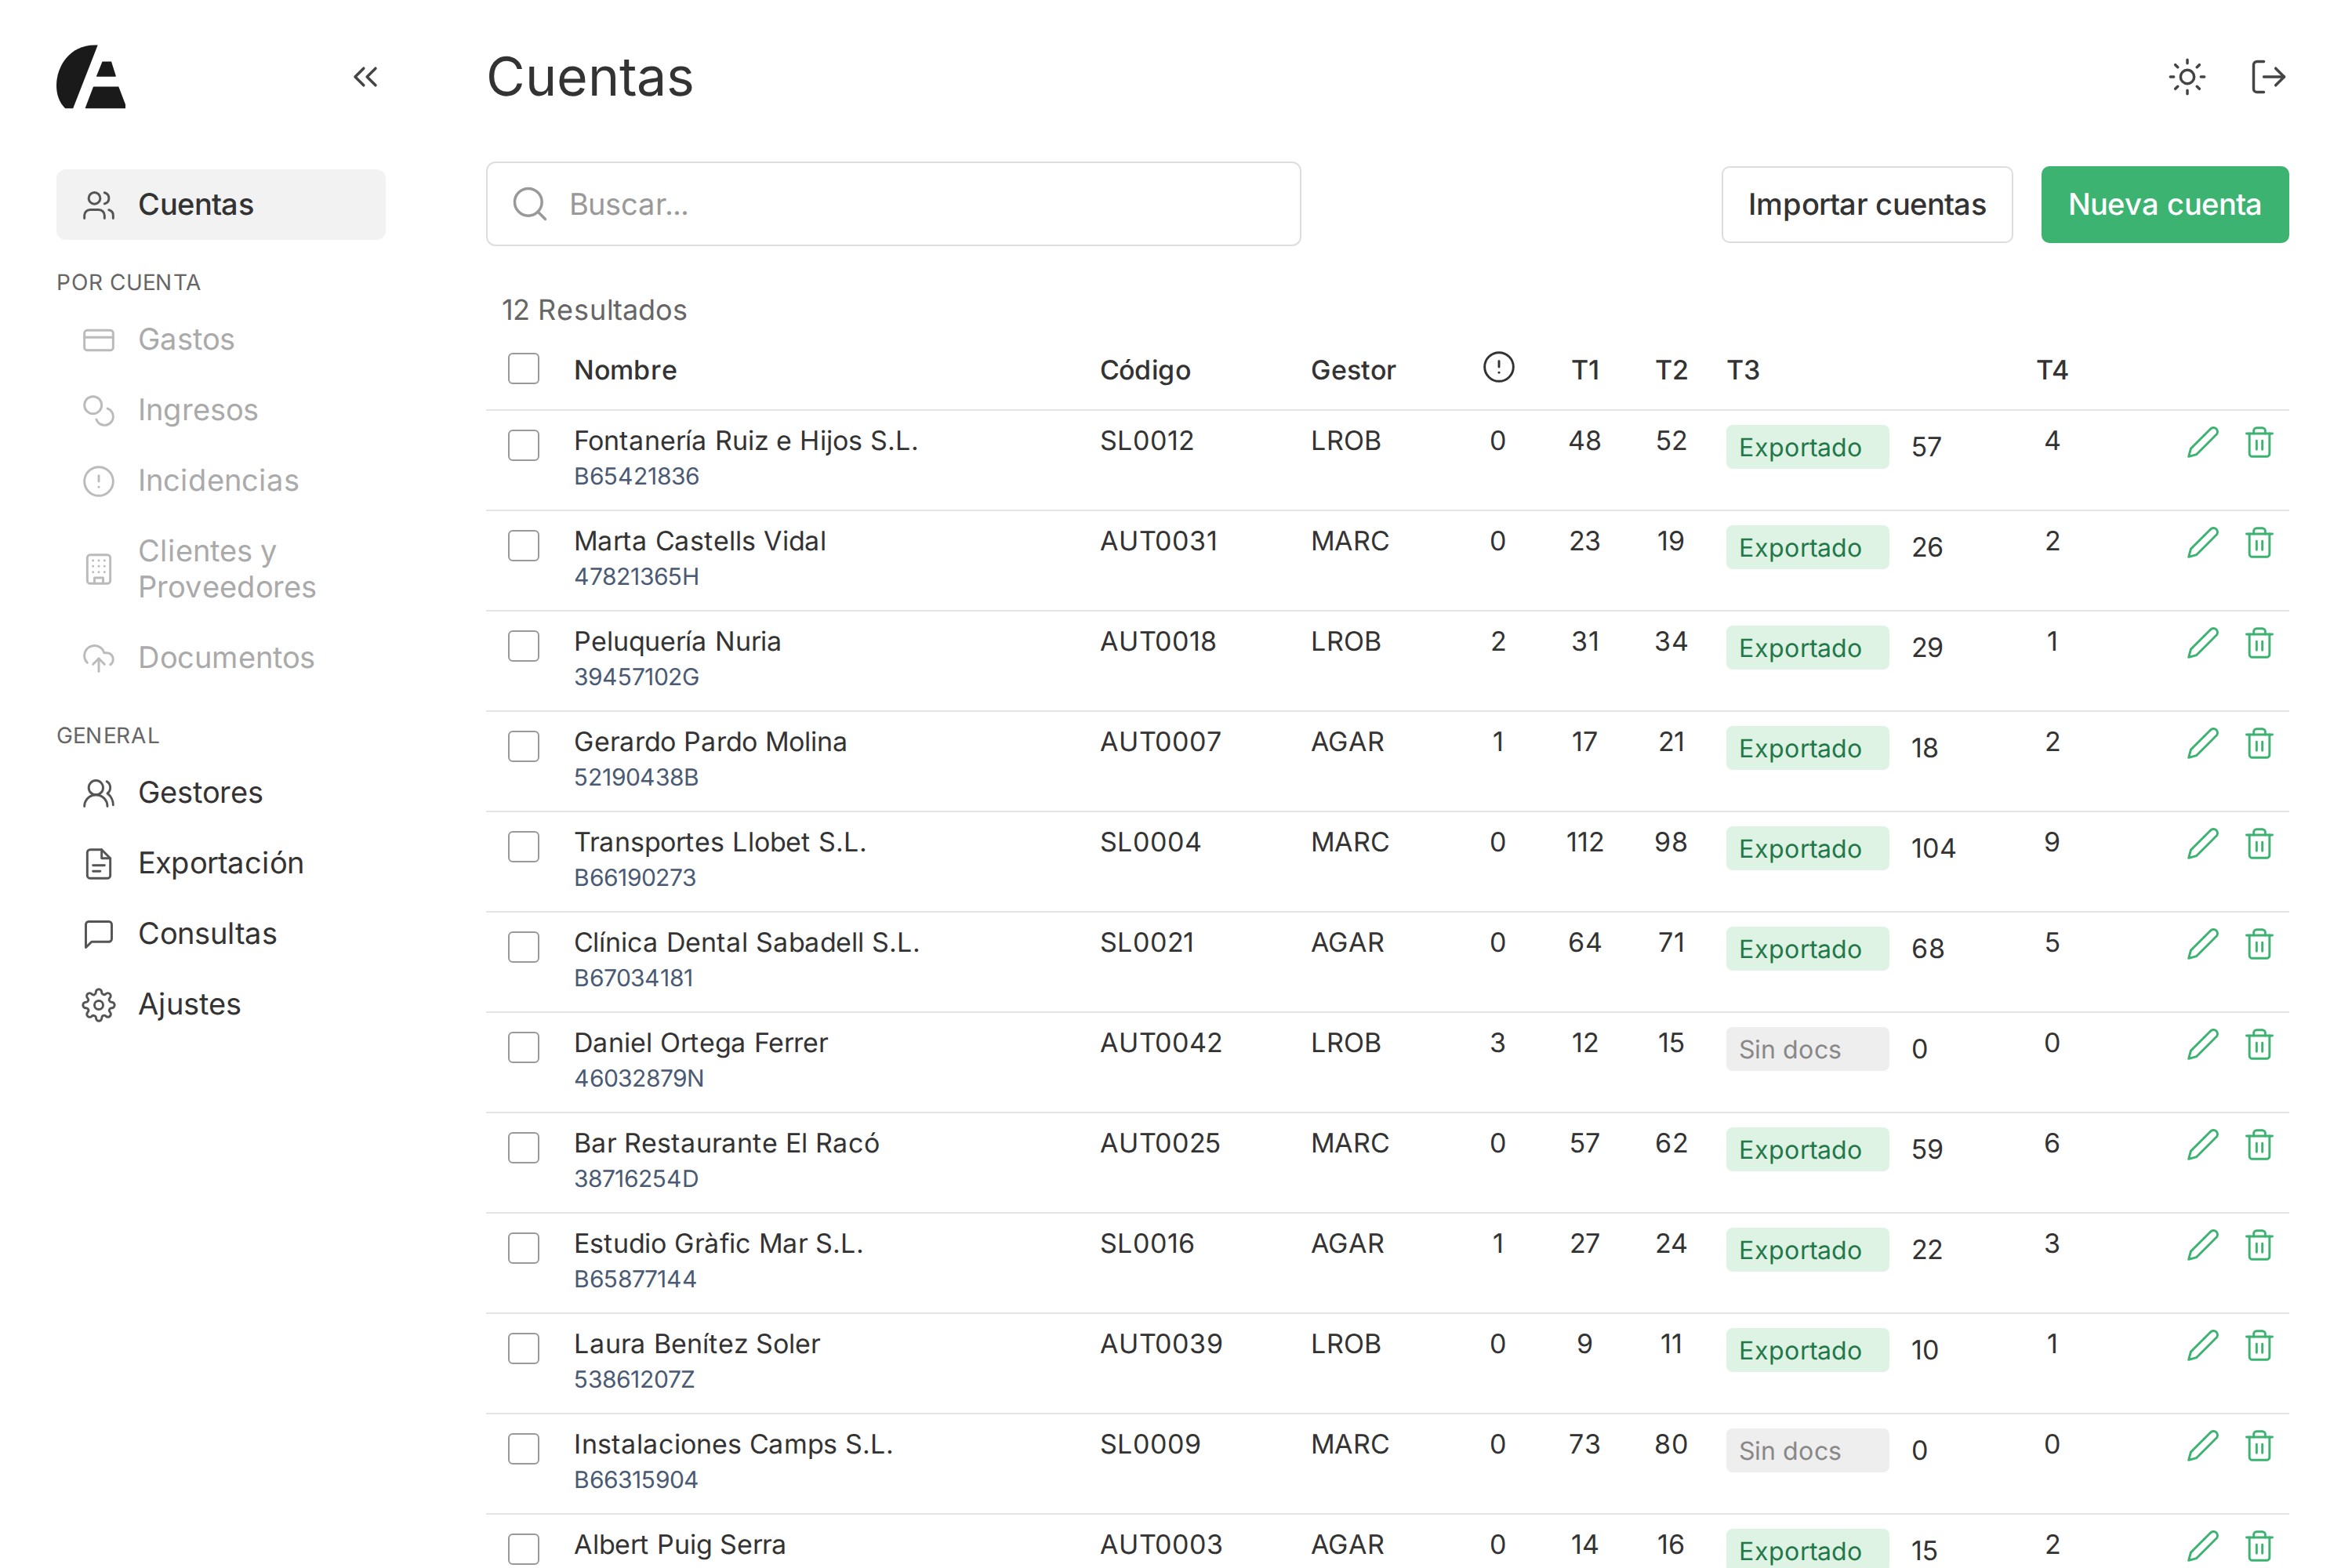Click code SL0021 cell
This screenshot has height=1568, width=2352.
point(1147,942)
